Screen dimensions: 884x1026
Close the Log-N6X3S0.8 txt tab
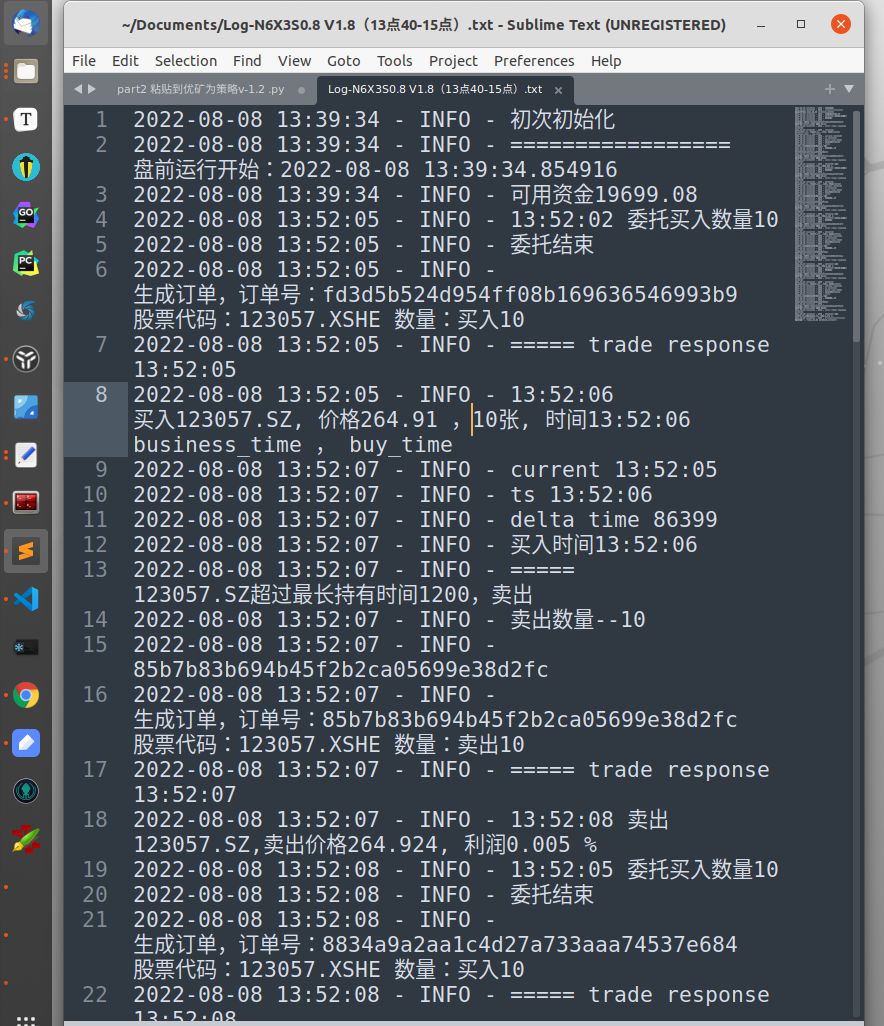[558, 90]
